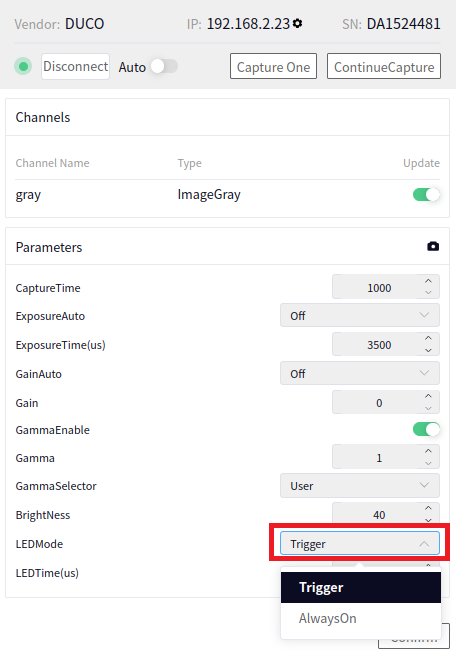
Task: Increase Gain value with up arrow
Action: (x=428, y=396)
